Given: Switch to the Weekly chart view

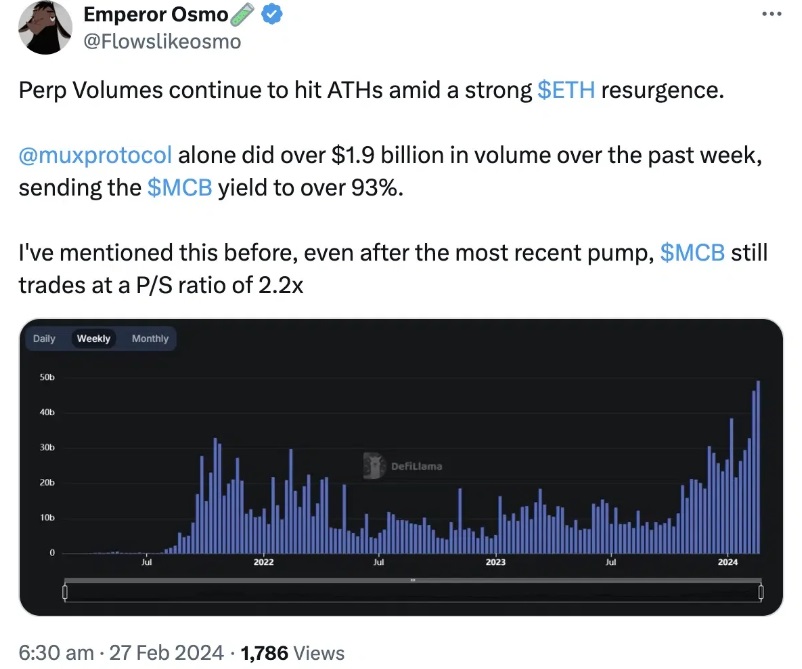Looking at the screenshot, I should (94, 339).
